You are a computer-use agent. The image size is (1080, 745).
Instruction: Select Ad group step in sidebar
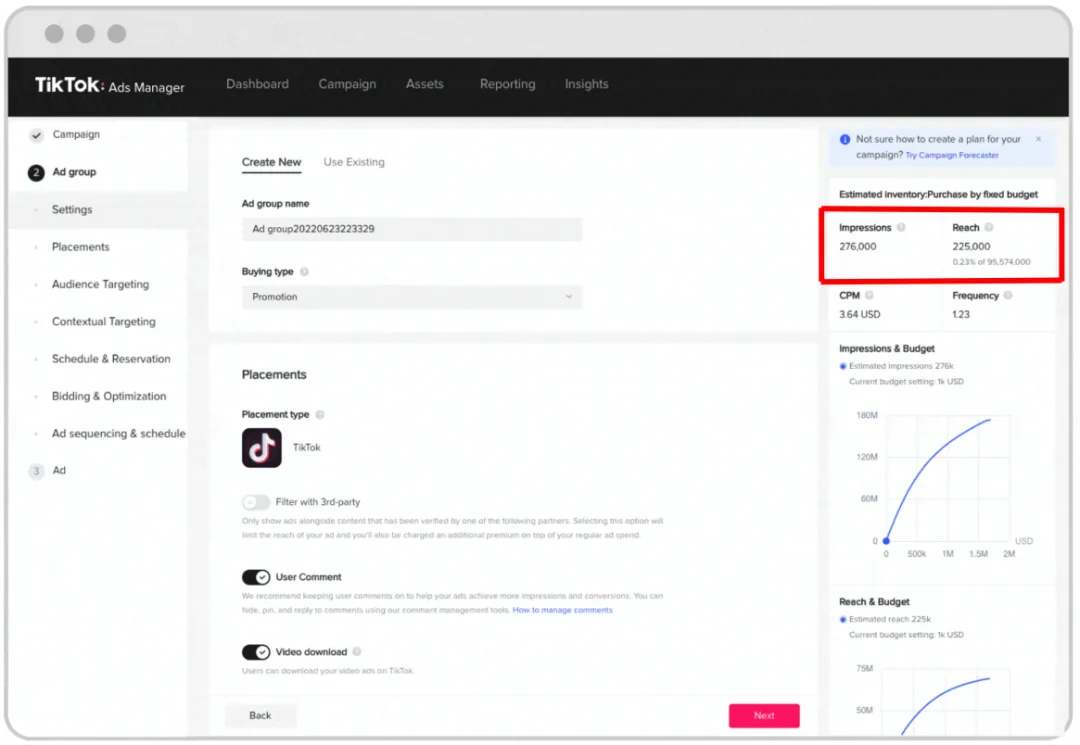74,172
